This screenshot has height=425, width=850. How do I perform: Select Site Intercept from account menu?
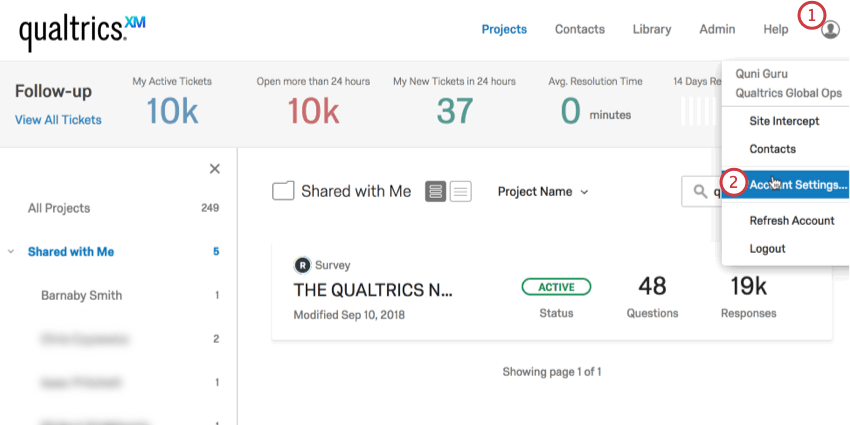pyautogui.click(x=784, y=121)
